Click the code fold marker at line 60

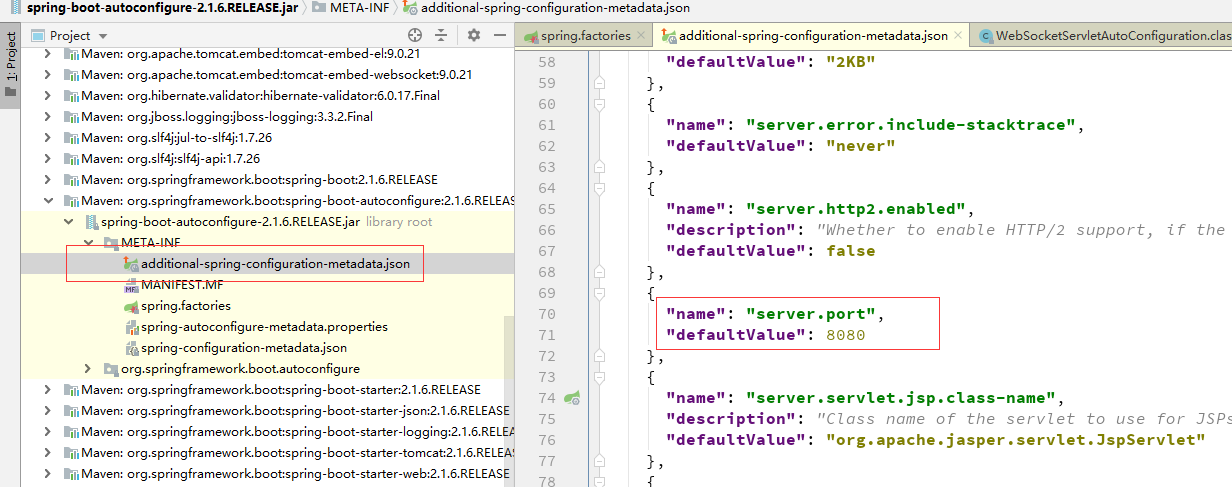[x=599, y=104]
